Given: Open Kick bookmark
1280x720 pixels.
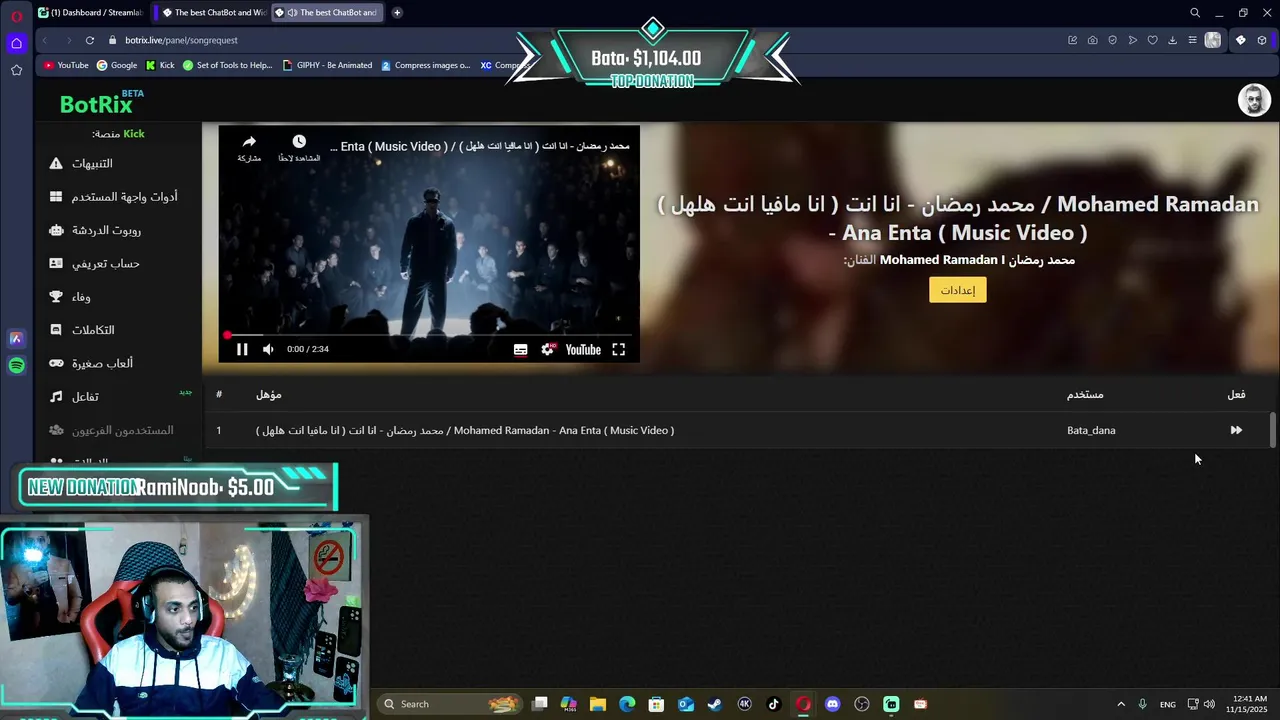Looking at the screenshot, I should (x=160, y=65).
